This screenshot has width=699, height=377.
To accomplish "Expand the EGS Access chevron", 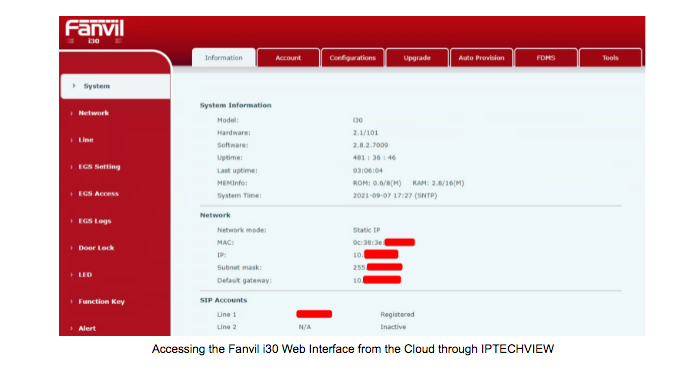I will 71,194.
